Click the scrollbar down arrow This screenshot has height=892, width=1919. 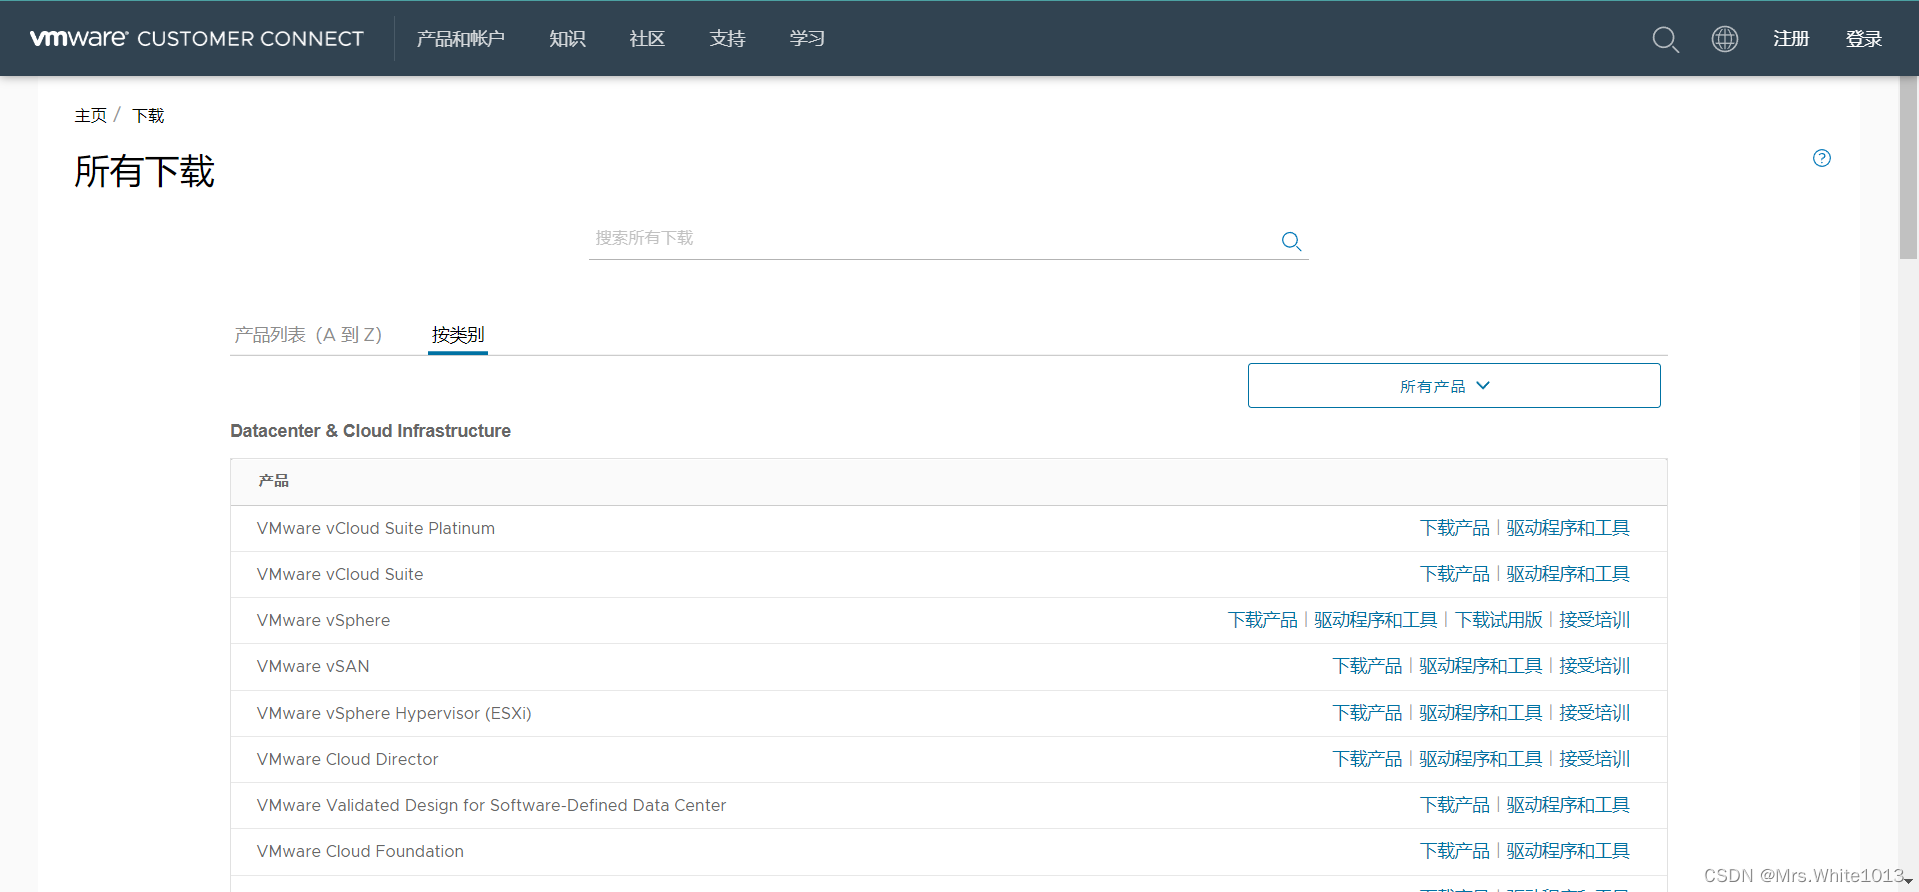[1908, 881]
